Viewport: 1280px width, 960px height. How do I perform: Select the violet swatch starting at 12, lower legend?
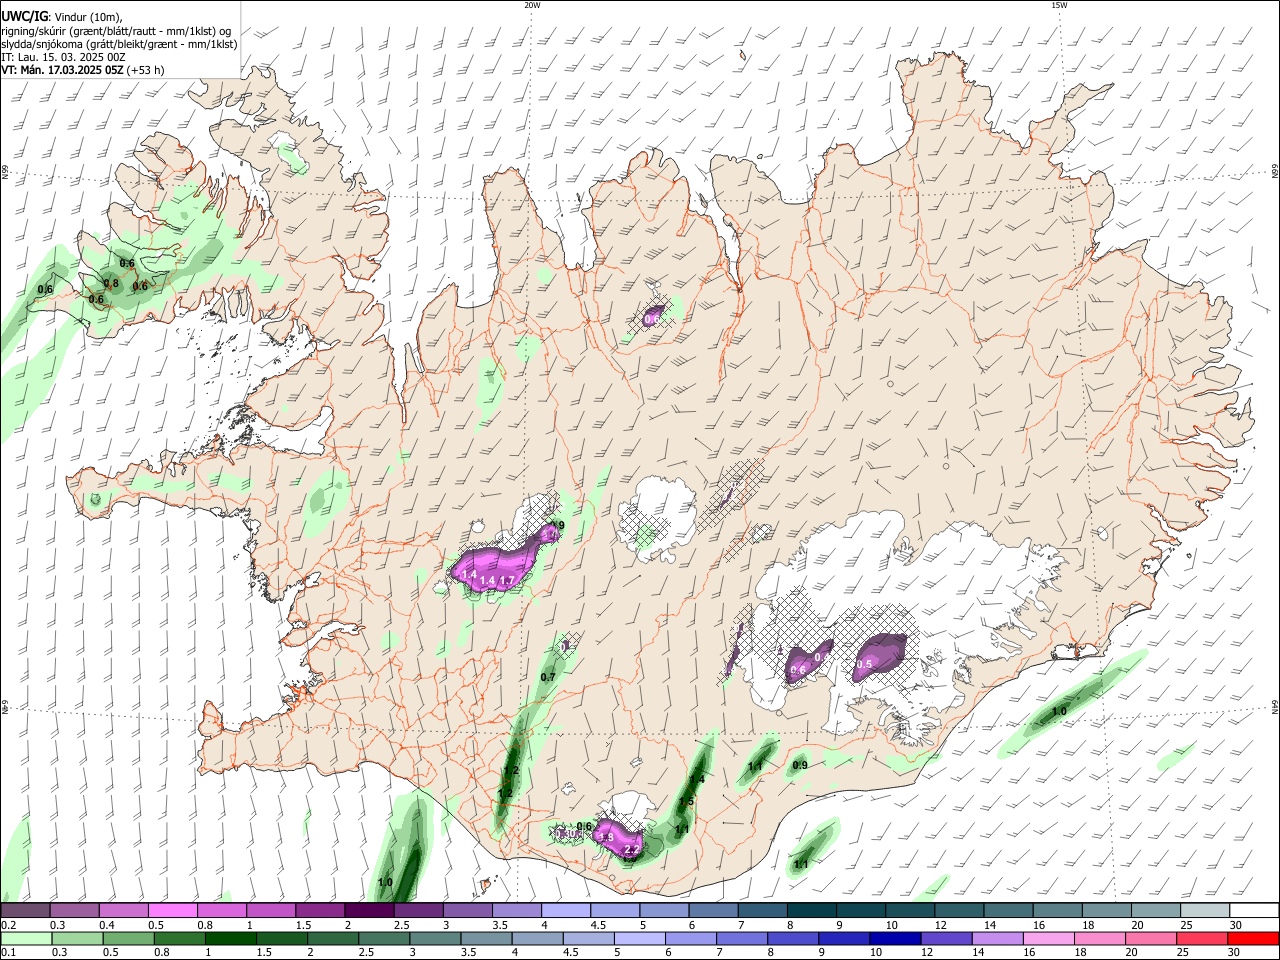point(946,938)
